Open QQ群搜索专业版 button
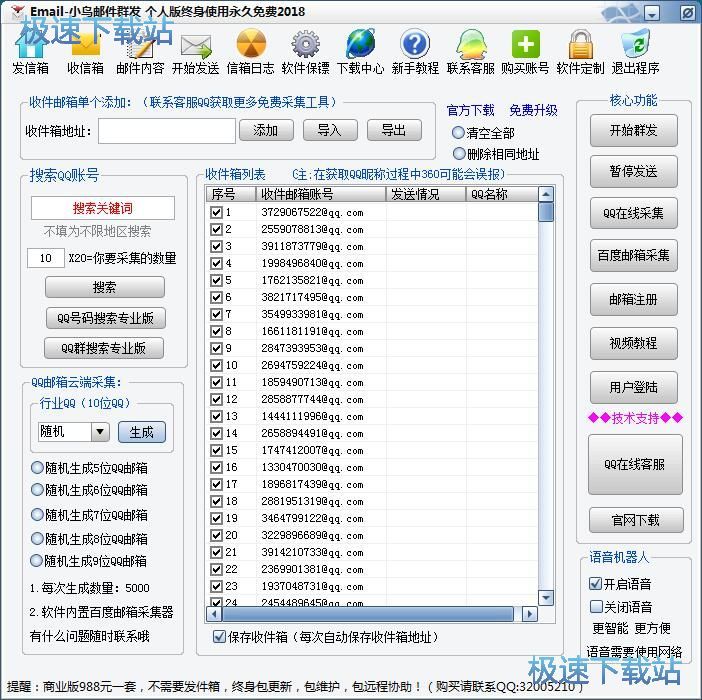This screenshot has height=700, width=702. click(104, 348)
